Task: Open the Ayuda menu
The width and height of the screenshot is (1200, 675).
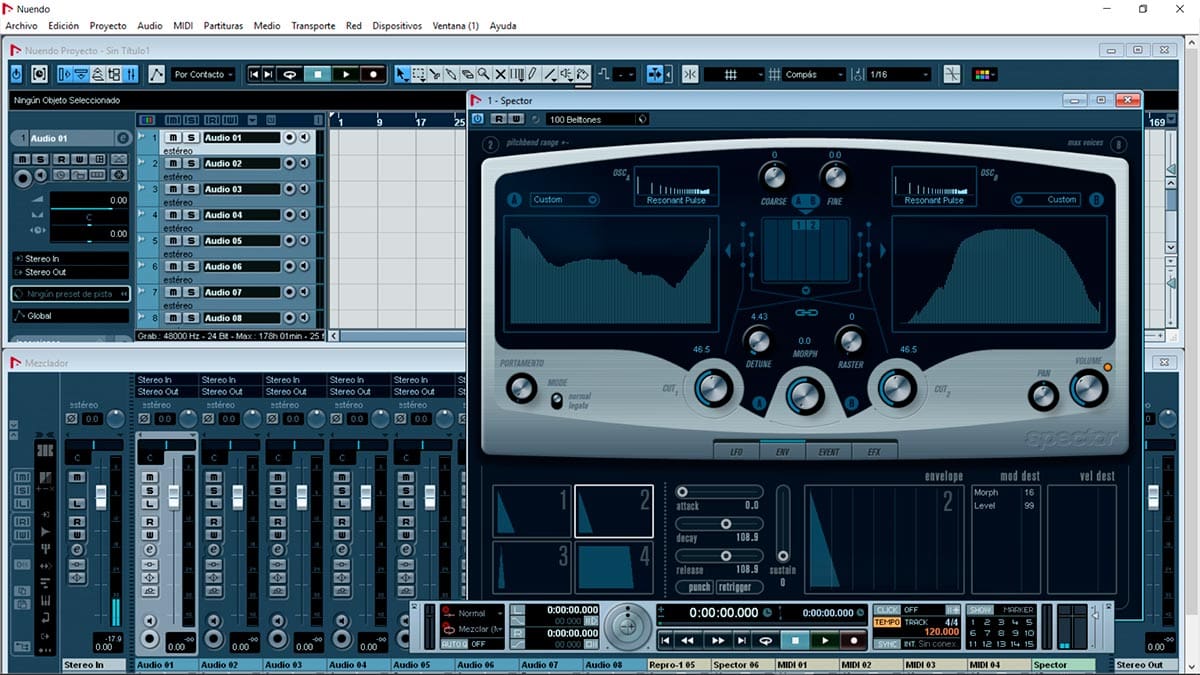Action: pyautogui.click(x=503, y=26)
